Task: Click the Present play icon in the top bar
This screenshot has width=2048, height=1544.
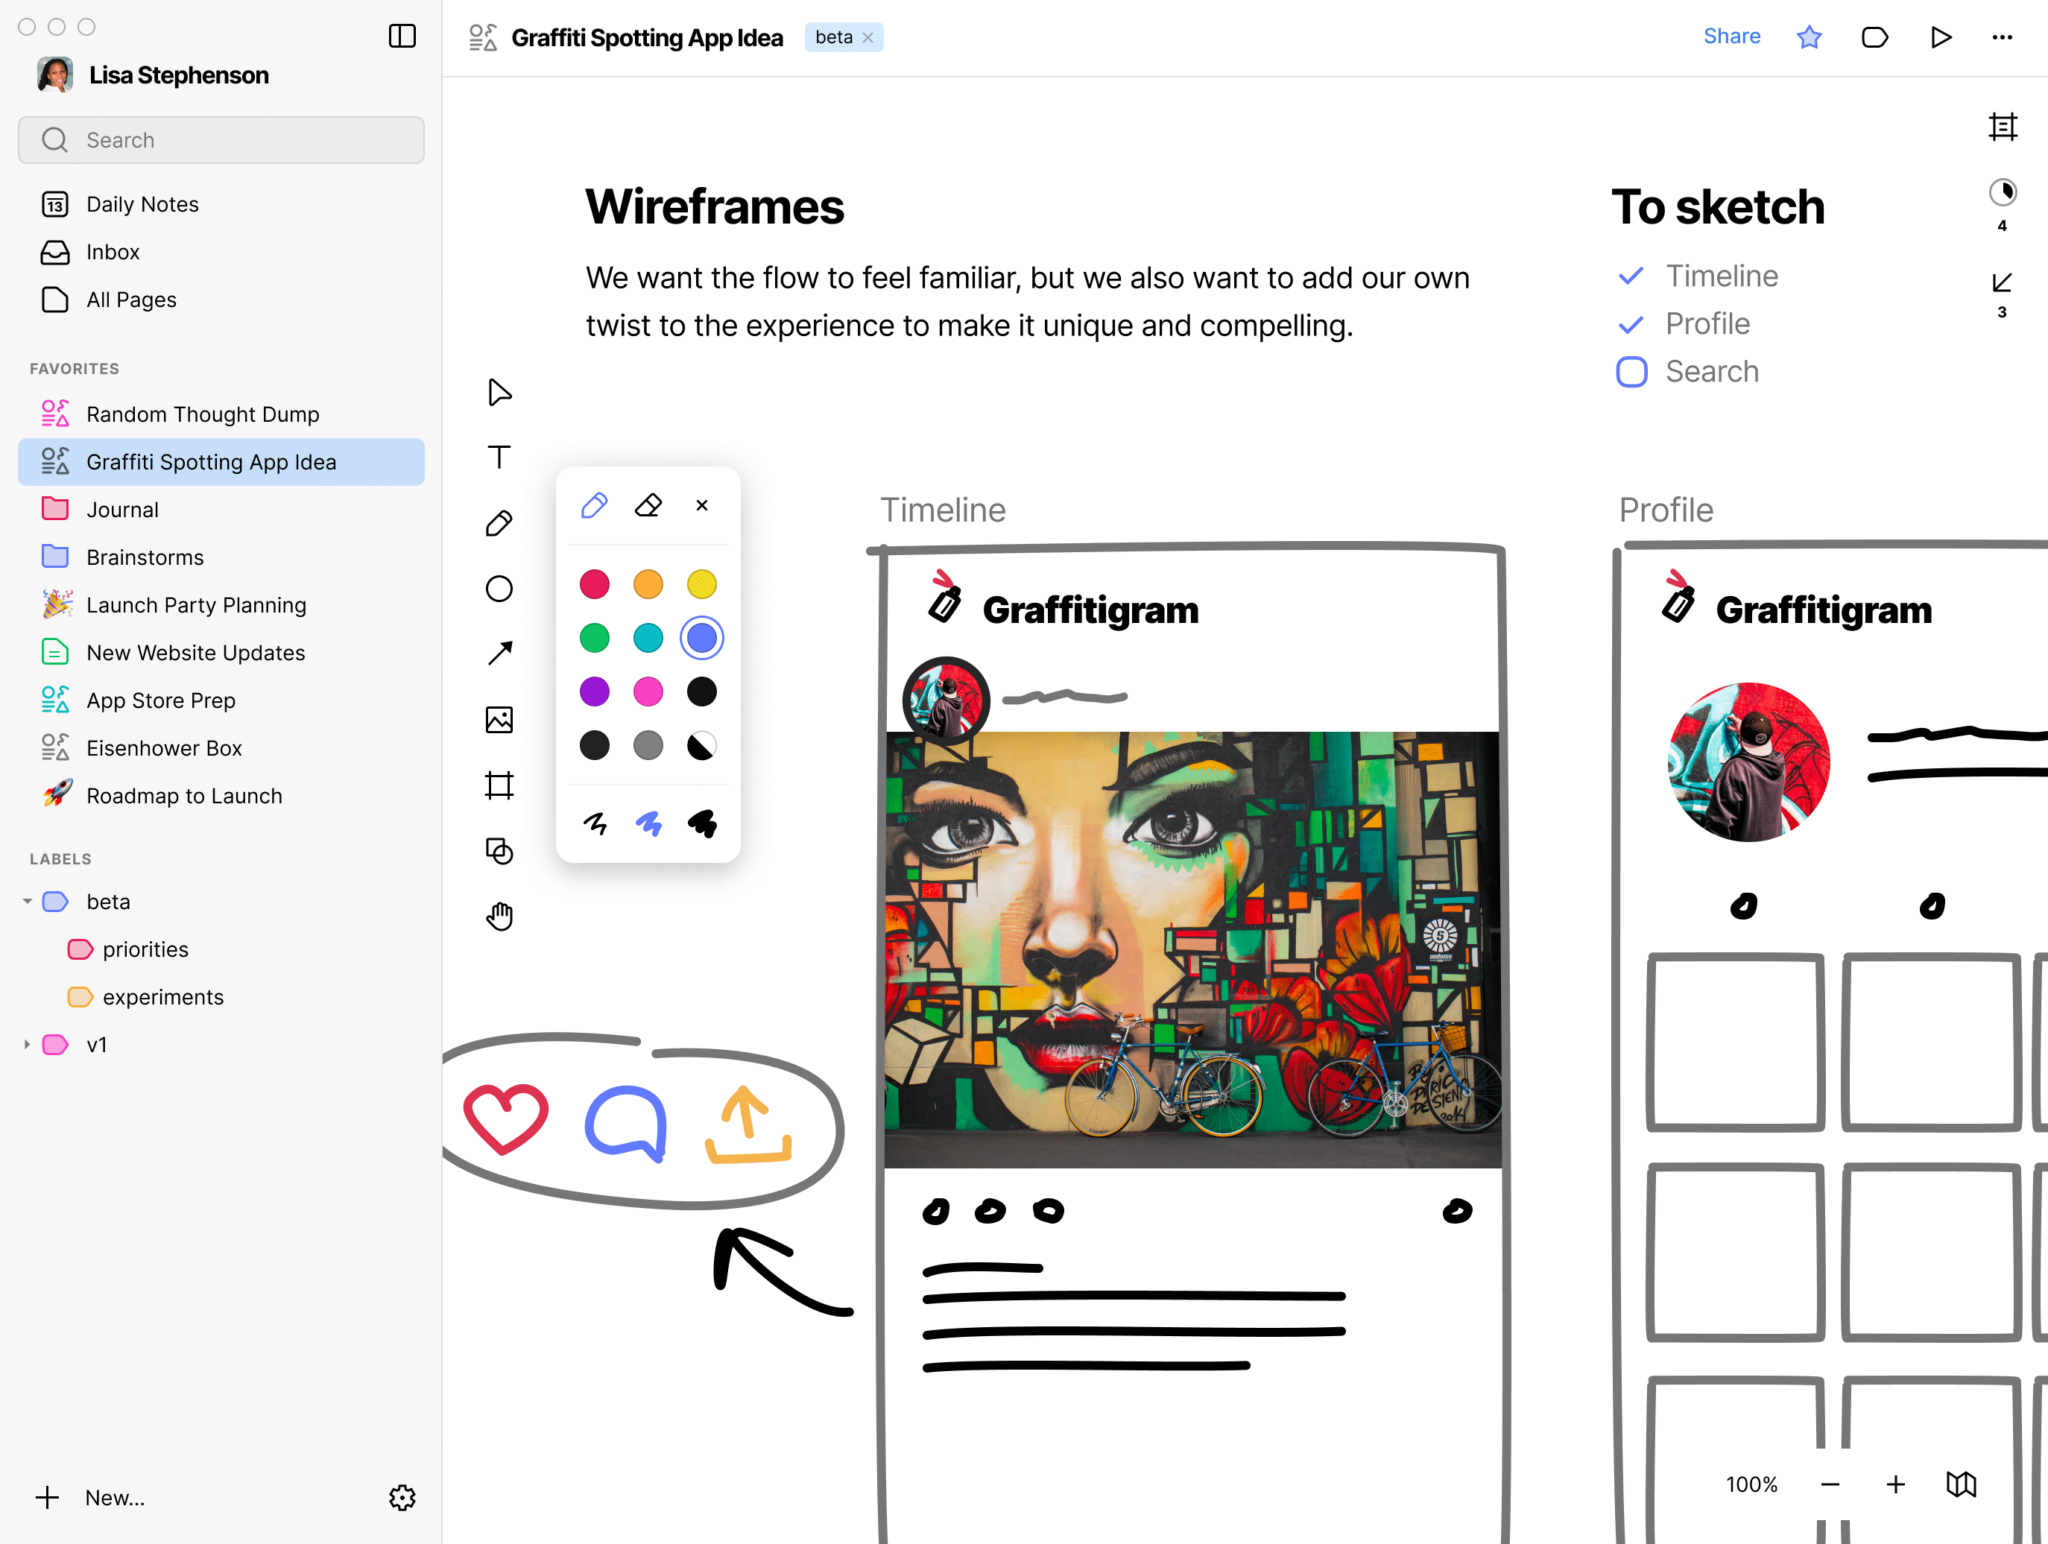Action: pyautogui.click(x=1940, y=37)
